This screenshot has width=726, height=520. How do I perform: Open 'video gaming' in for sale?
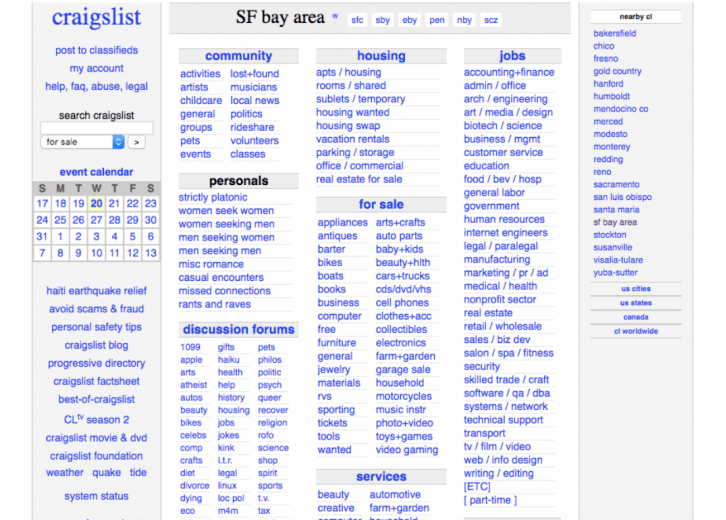(x=407, y=450)
